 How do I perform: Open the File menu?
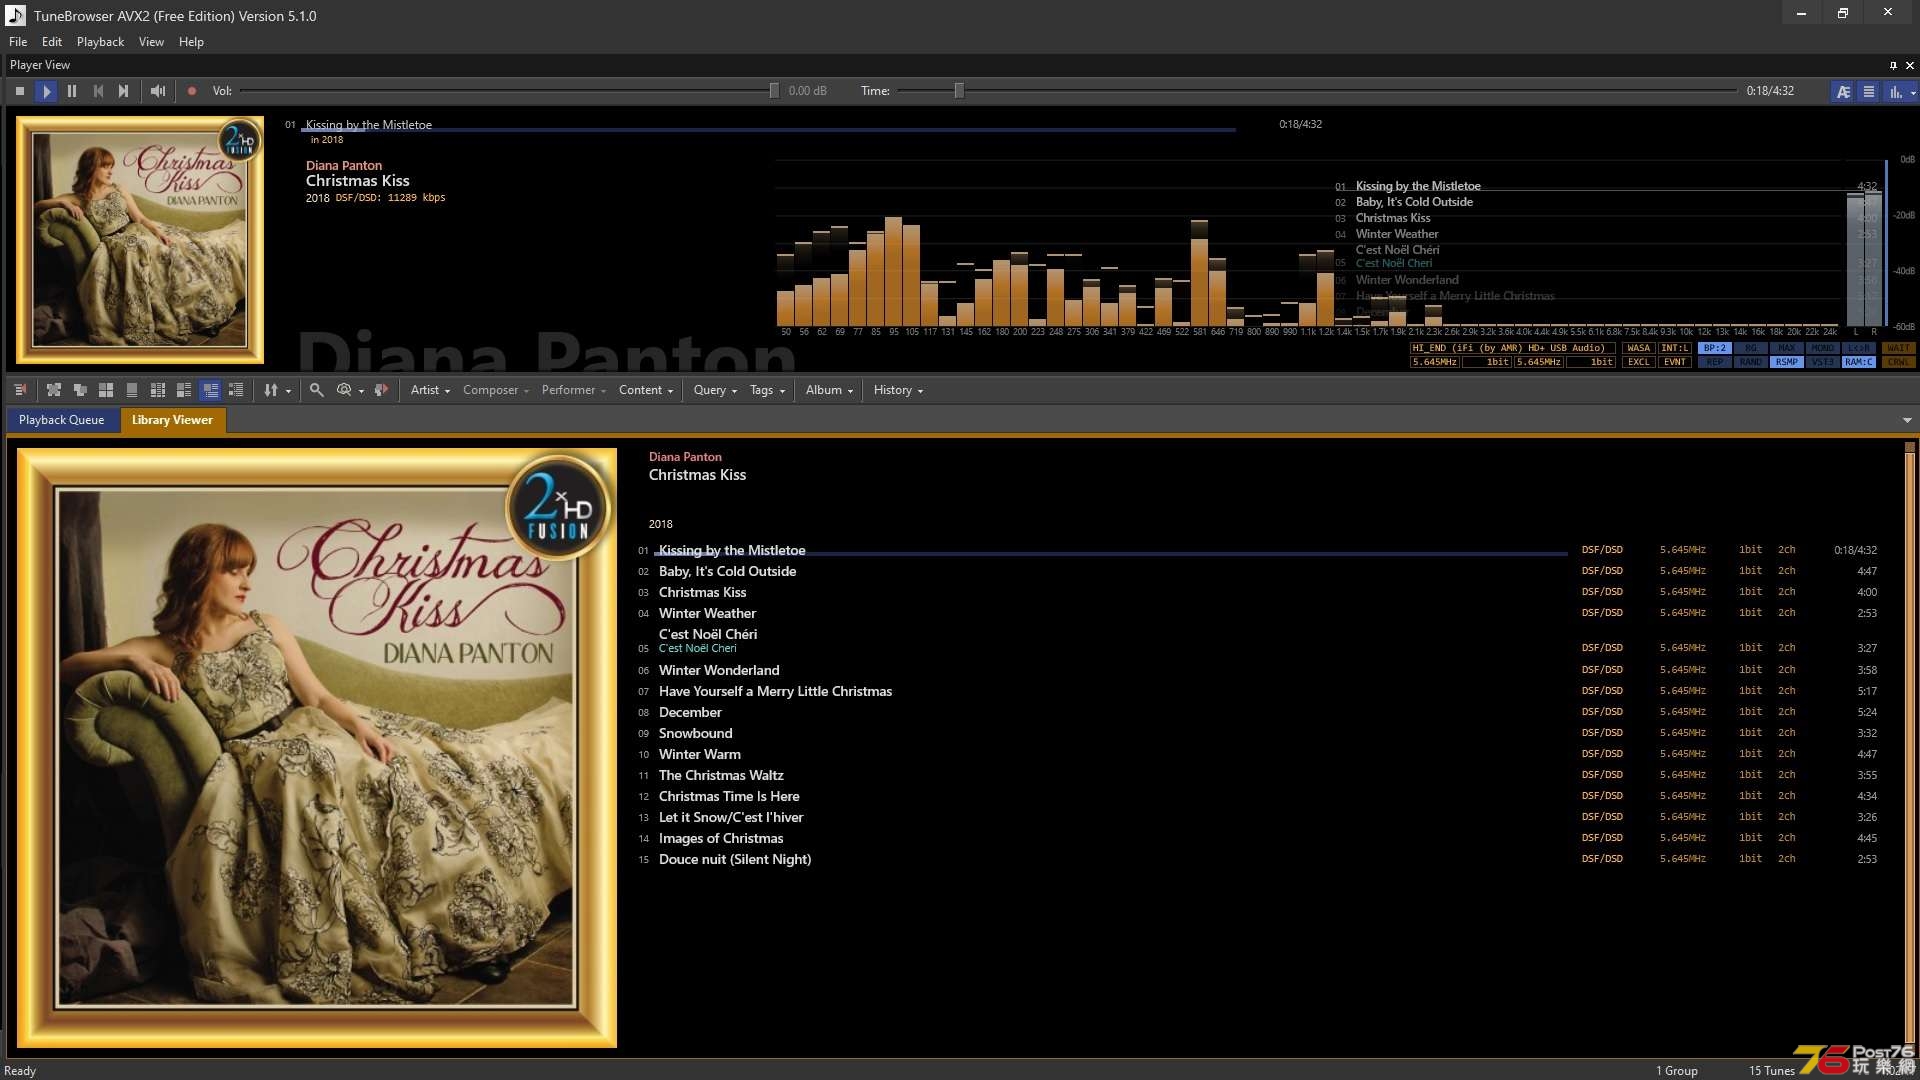(18, 42)
